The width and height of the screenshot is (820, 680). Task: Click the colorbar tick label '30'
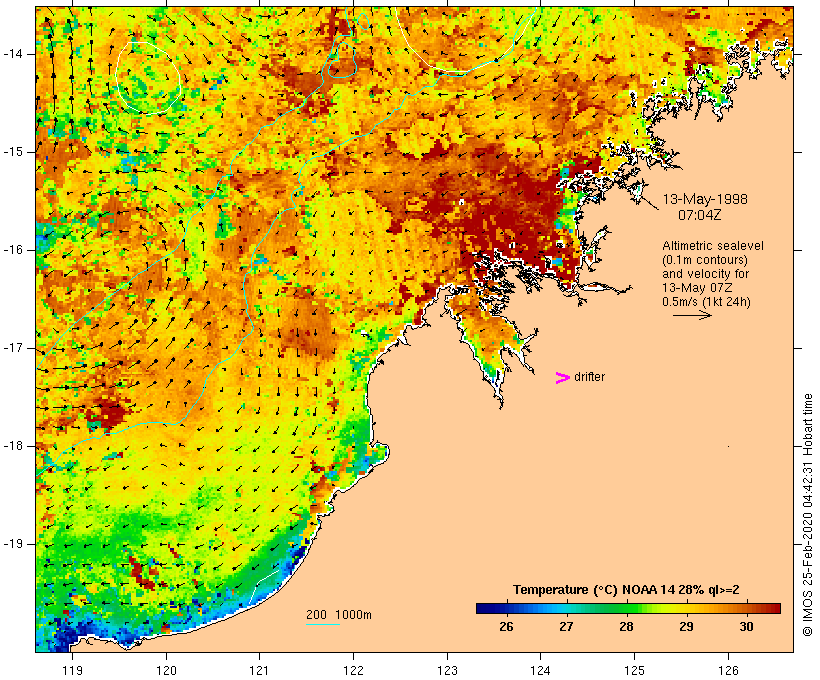(x=746, y=626)
